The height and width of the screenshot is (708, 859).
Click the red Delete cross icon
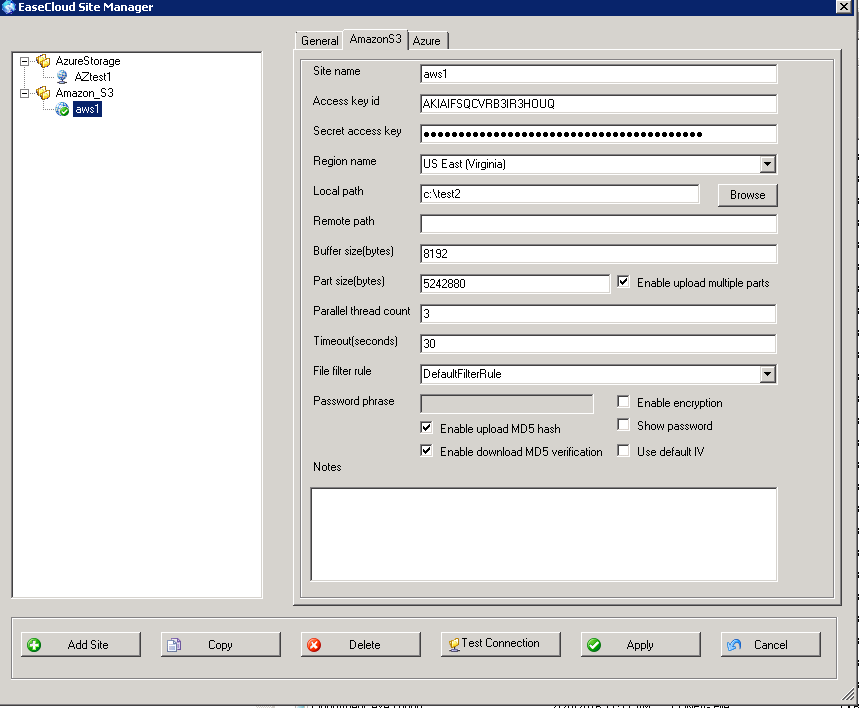tap(314, 645)
